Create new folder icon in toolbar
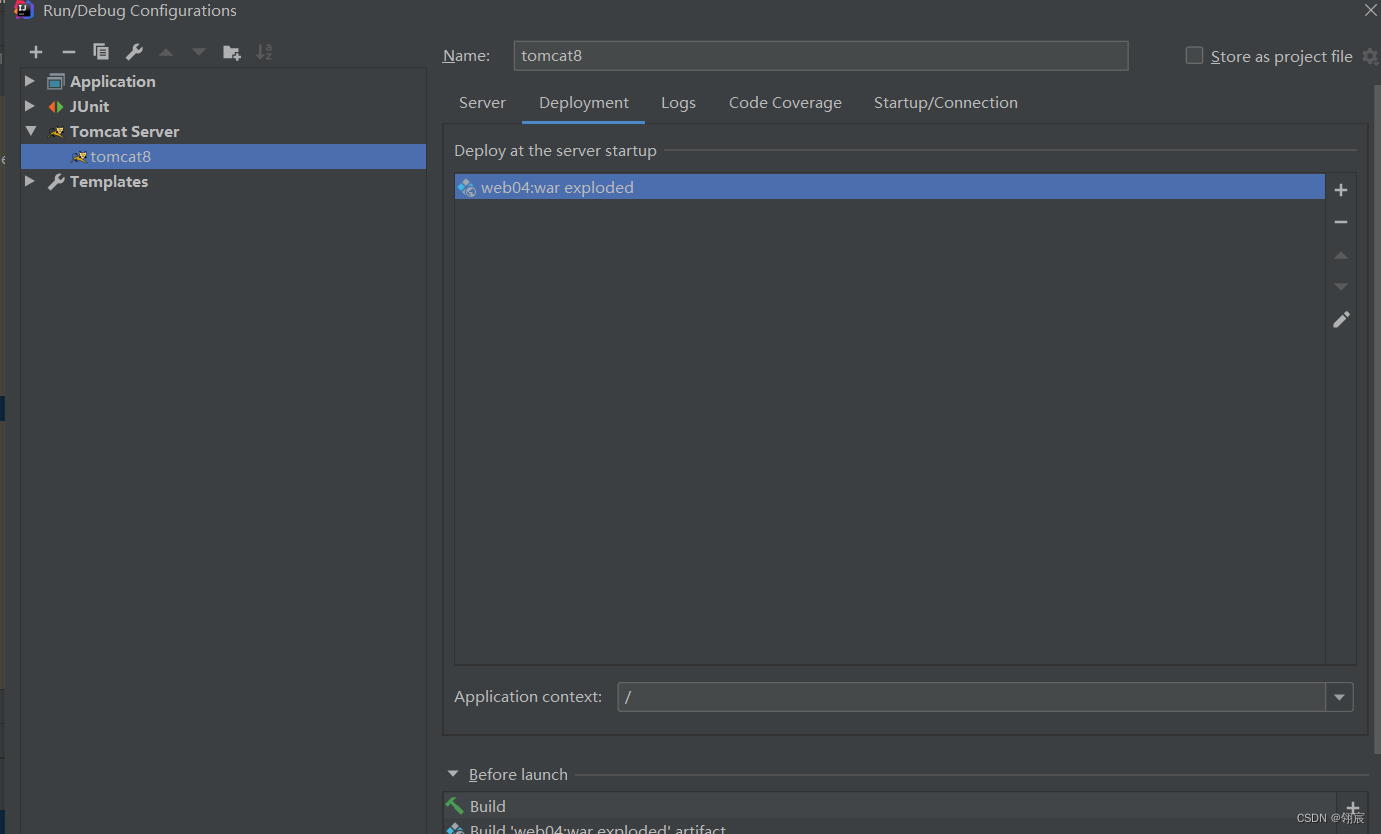1381x834 pixels. tap(232, 52)
